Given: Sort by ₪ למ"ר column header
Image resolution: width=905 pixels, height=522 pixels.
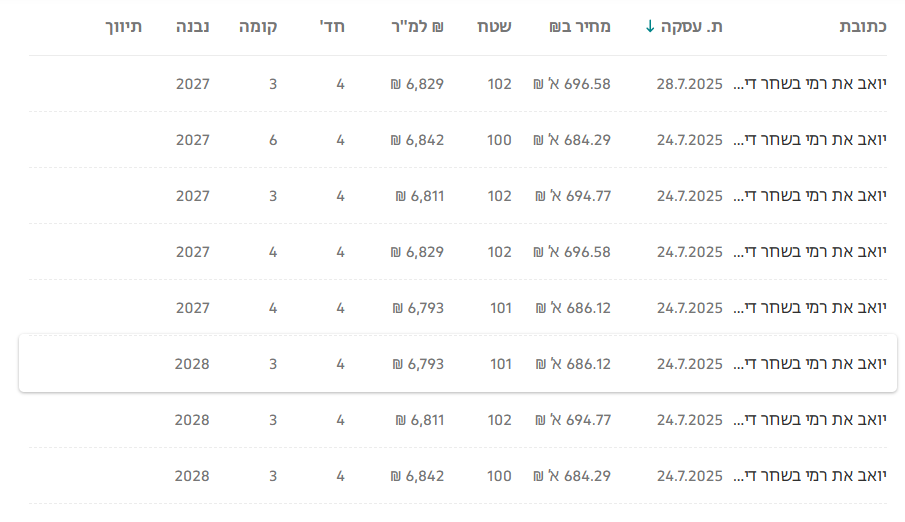Looking at the screenshot, I should (x=416, y=27).
